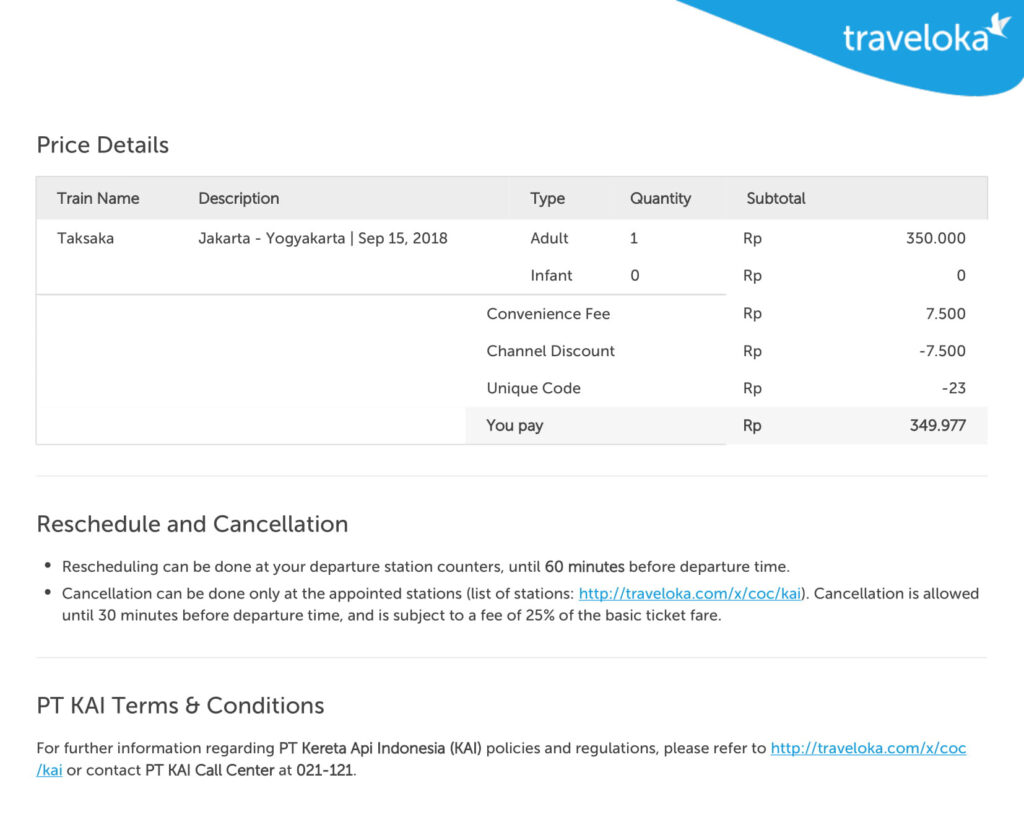Click the PT KAI Terms & Conditions heading

[180, 706]
